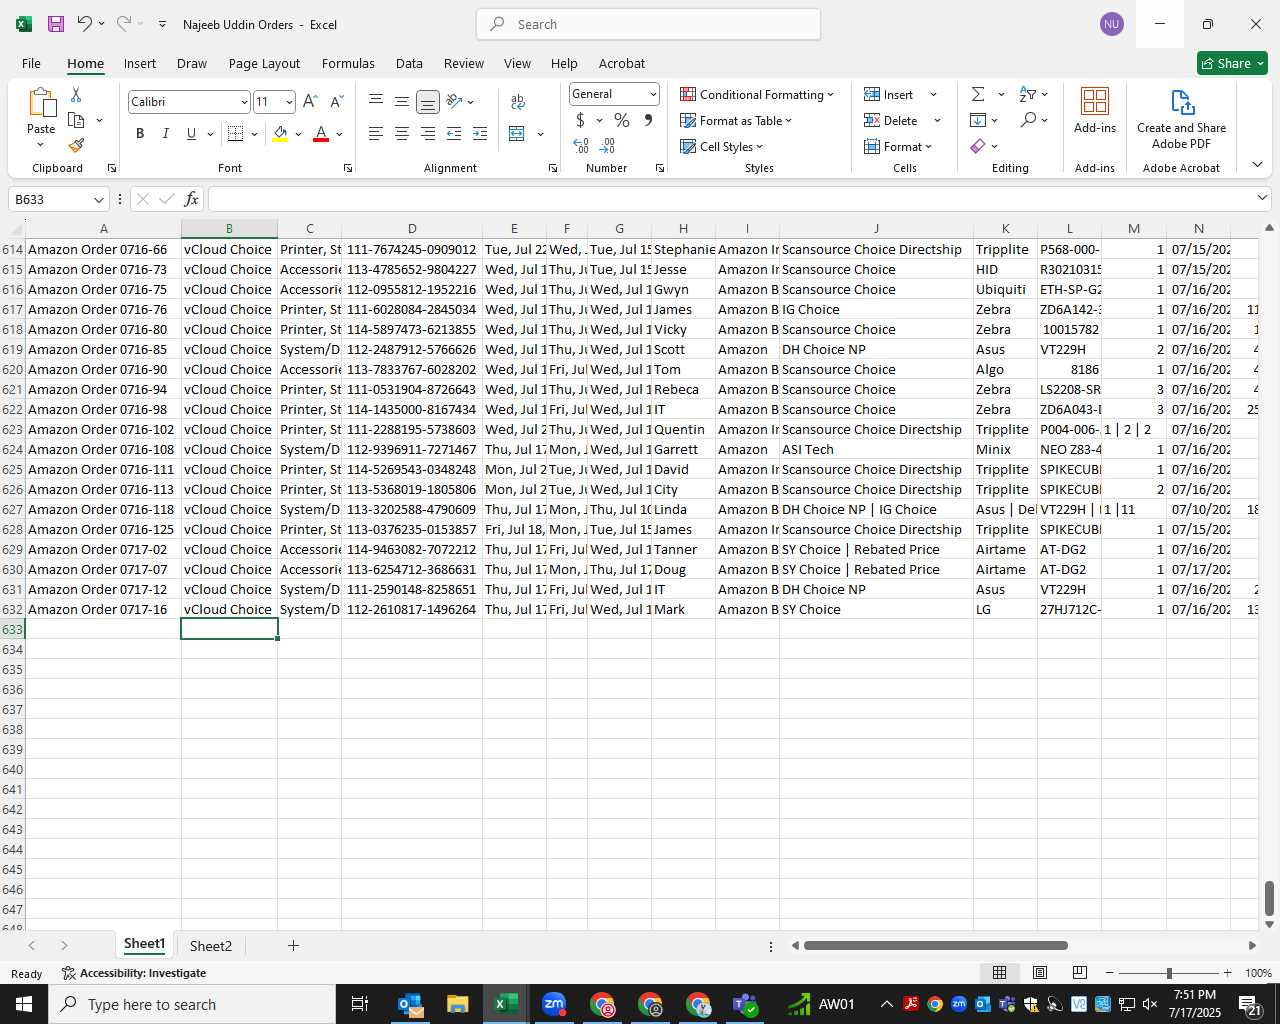
Task: Toggle Top Align icon
Action: (x=376, y=101)
